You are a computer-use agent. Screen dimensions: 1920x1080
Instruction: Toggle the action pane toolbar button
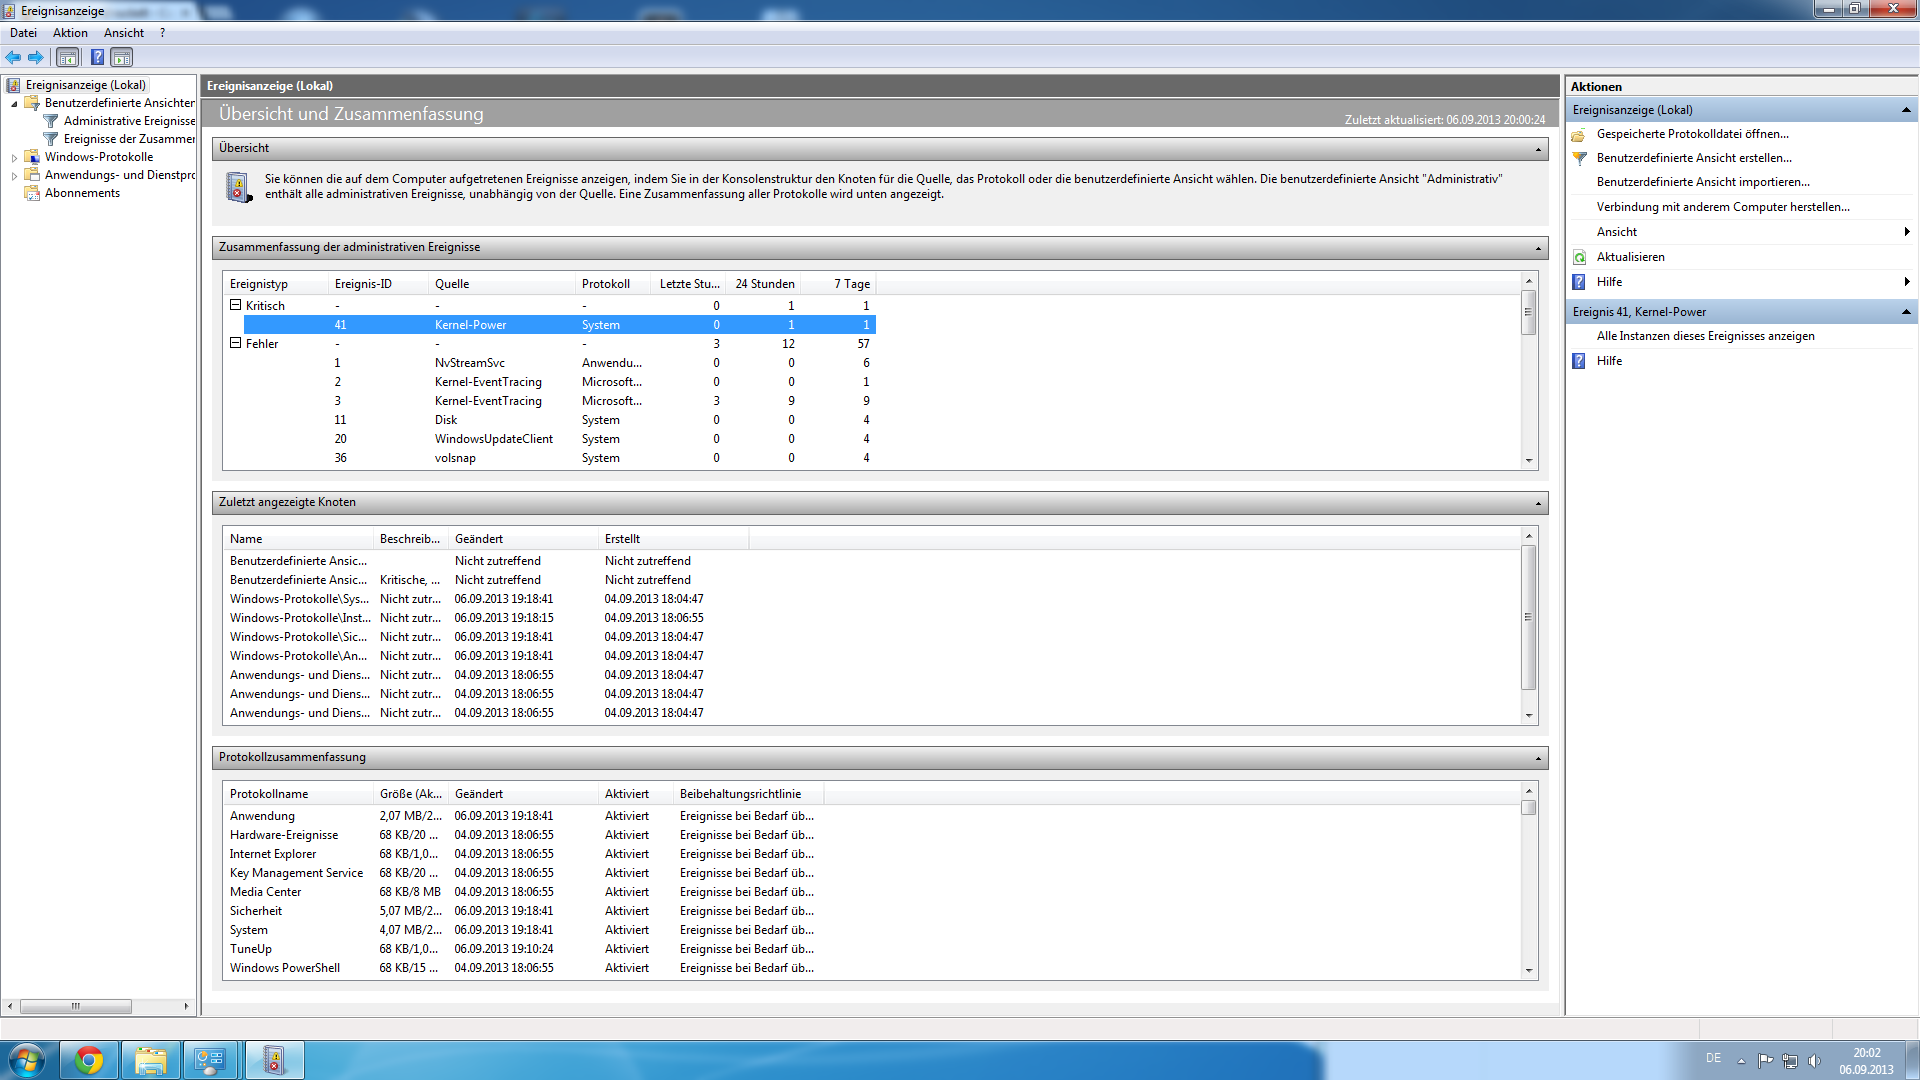[x=121, y=57]
